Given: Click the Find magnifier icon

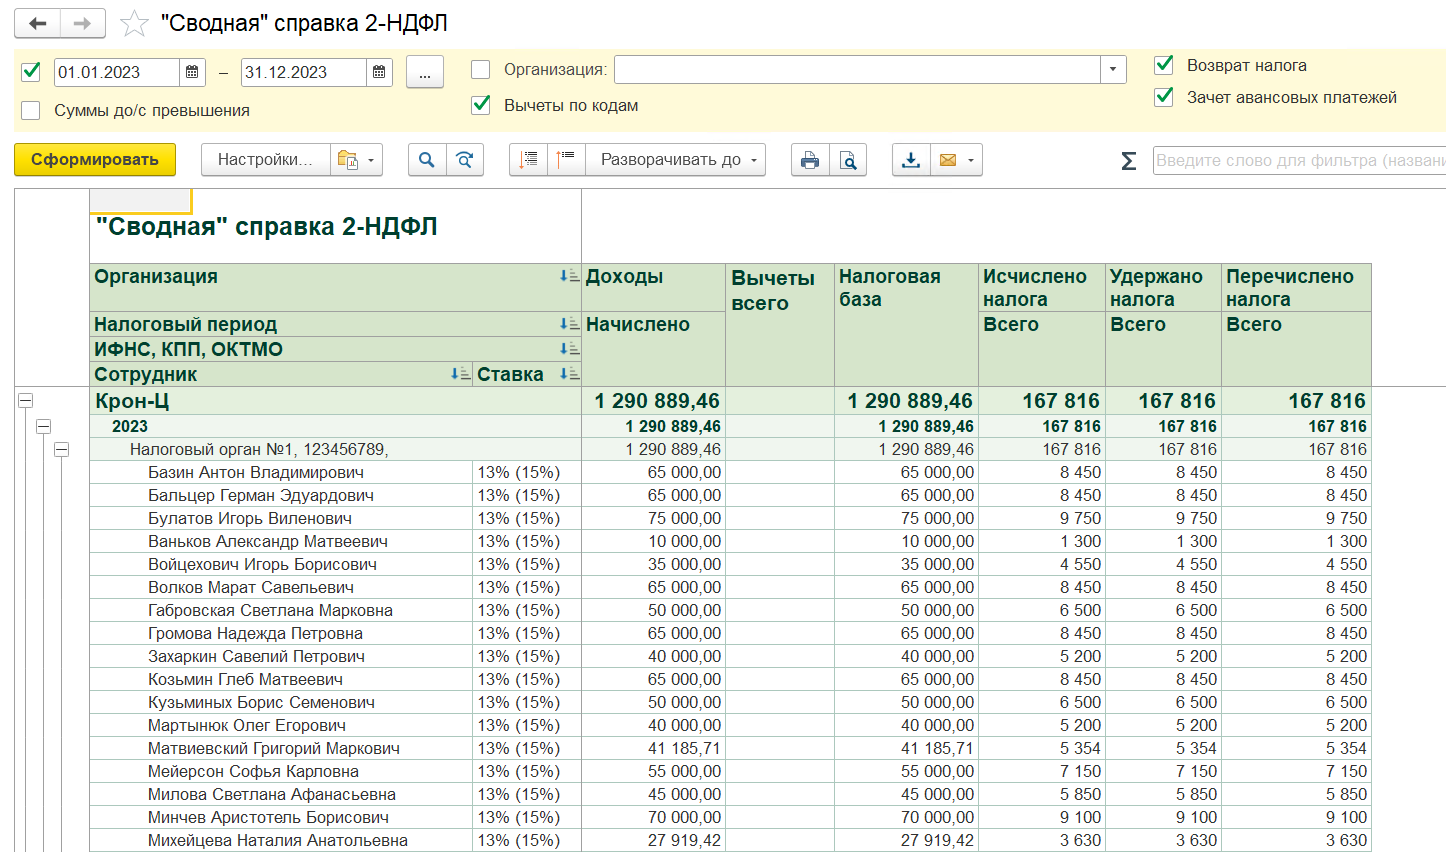Looking at the screenshot, I should point(427,160).
